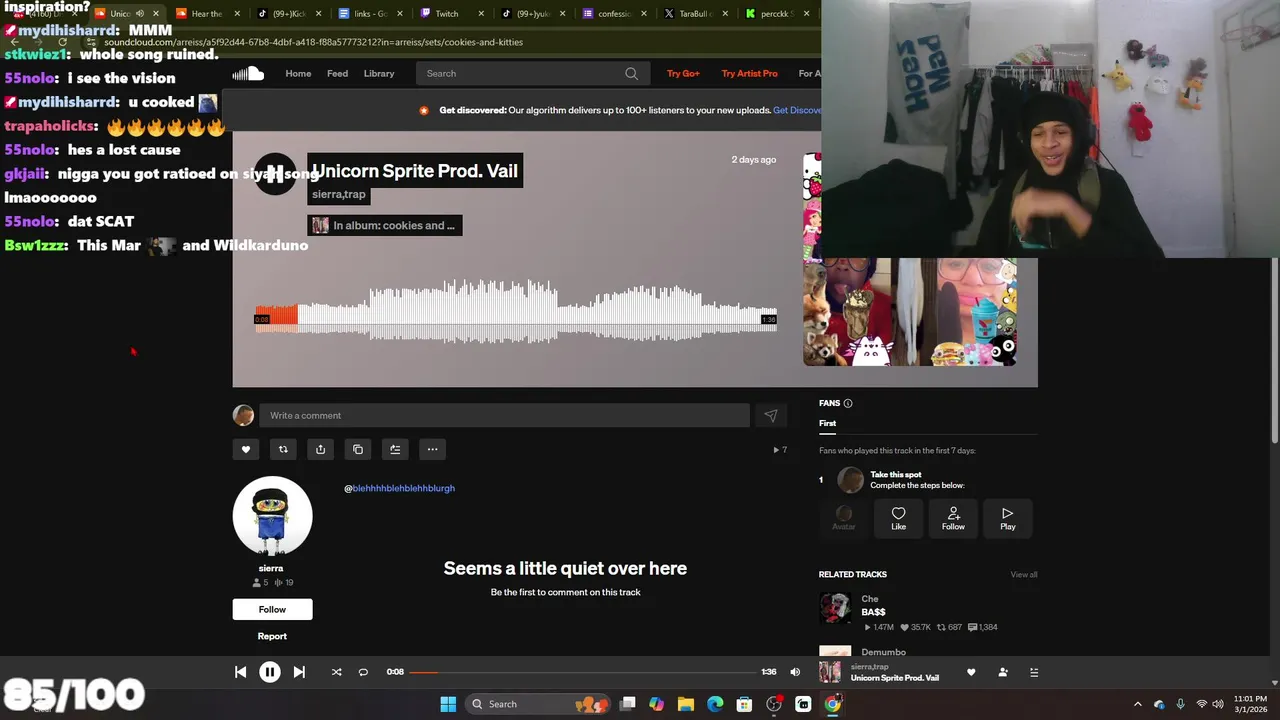This screenshot has width=1280, height=720.
Task: Open Try Artist Pro link
Action: (x=749, y=73)
